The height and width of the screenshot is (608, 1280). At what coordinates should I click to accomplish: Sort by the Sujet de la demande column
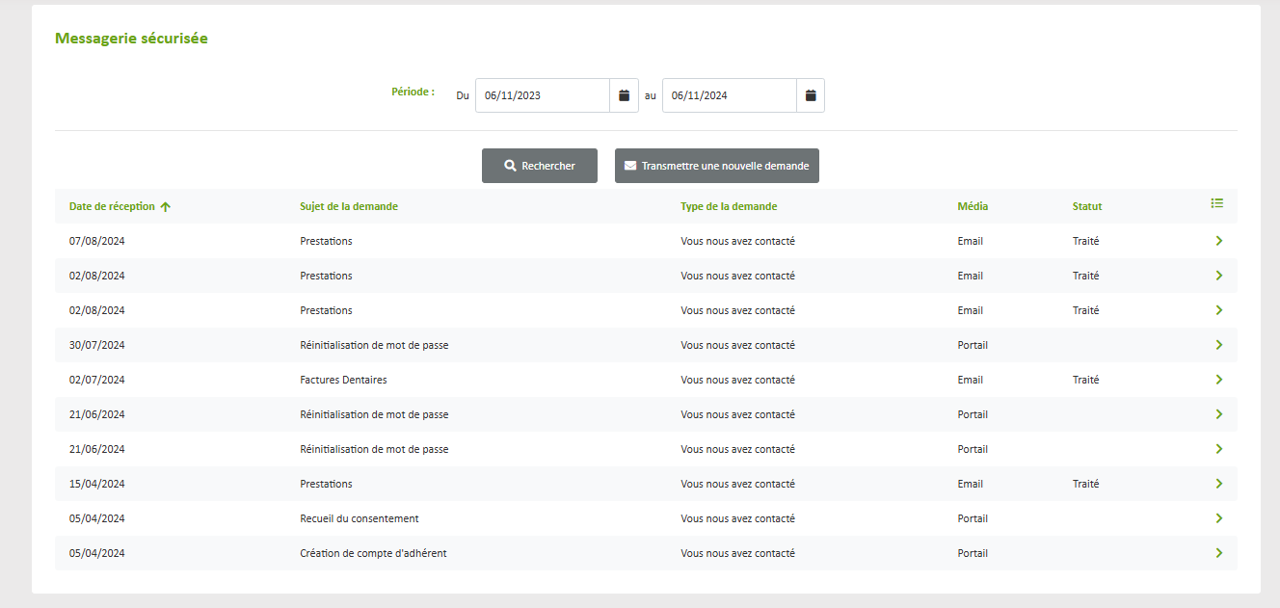[x=348, y=207]
